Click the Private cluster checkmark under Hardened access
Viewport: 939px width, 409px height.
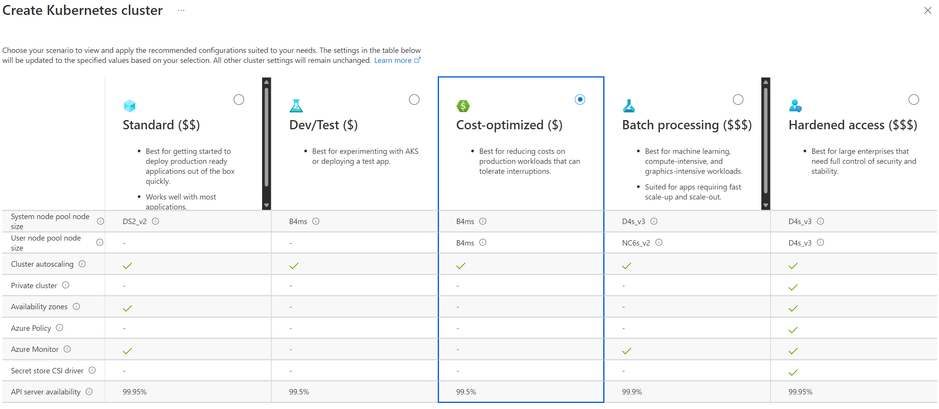793,287
